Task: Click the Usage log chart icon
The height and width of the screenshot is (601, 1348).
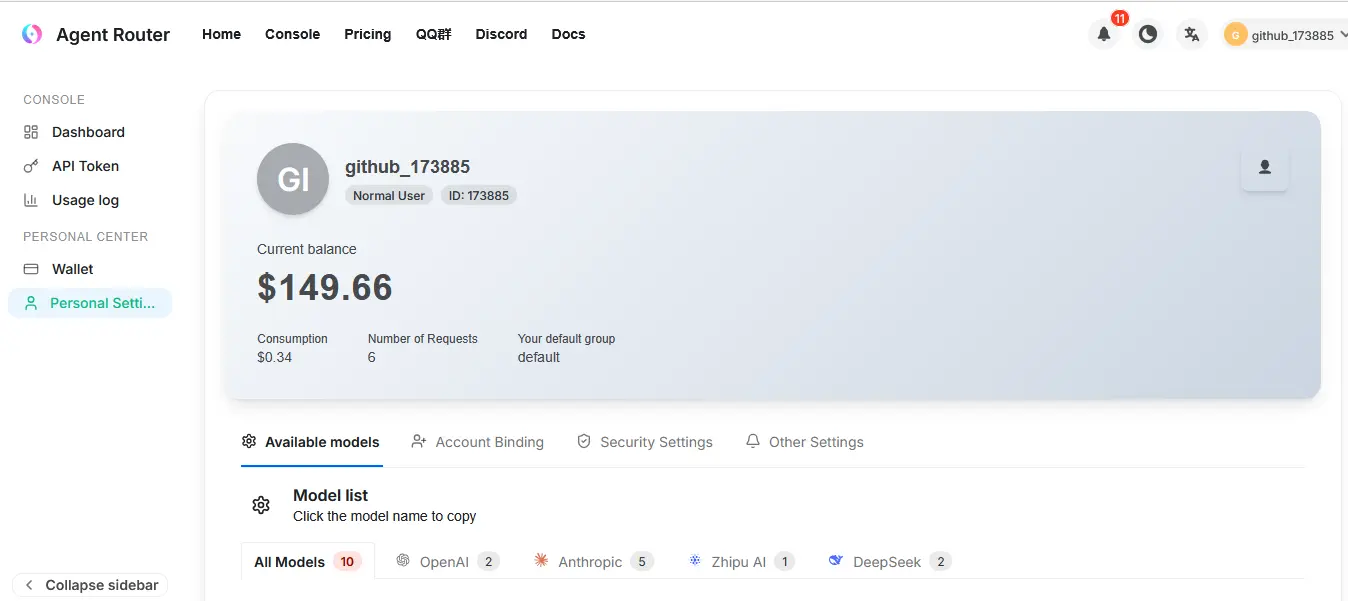Action: click(x=31, y=200)
